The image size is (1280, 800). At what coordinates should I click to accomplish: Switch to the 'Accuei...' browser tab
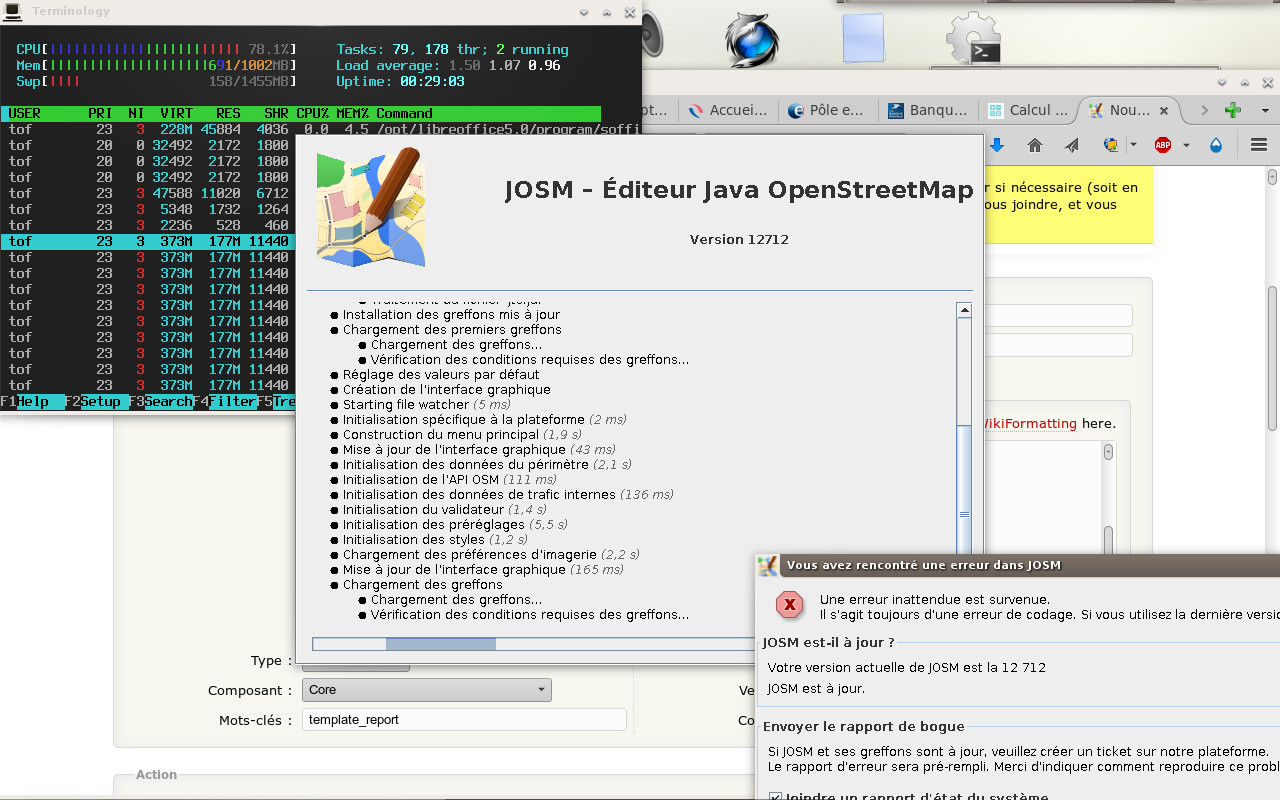point(728,110)
